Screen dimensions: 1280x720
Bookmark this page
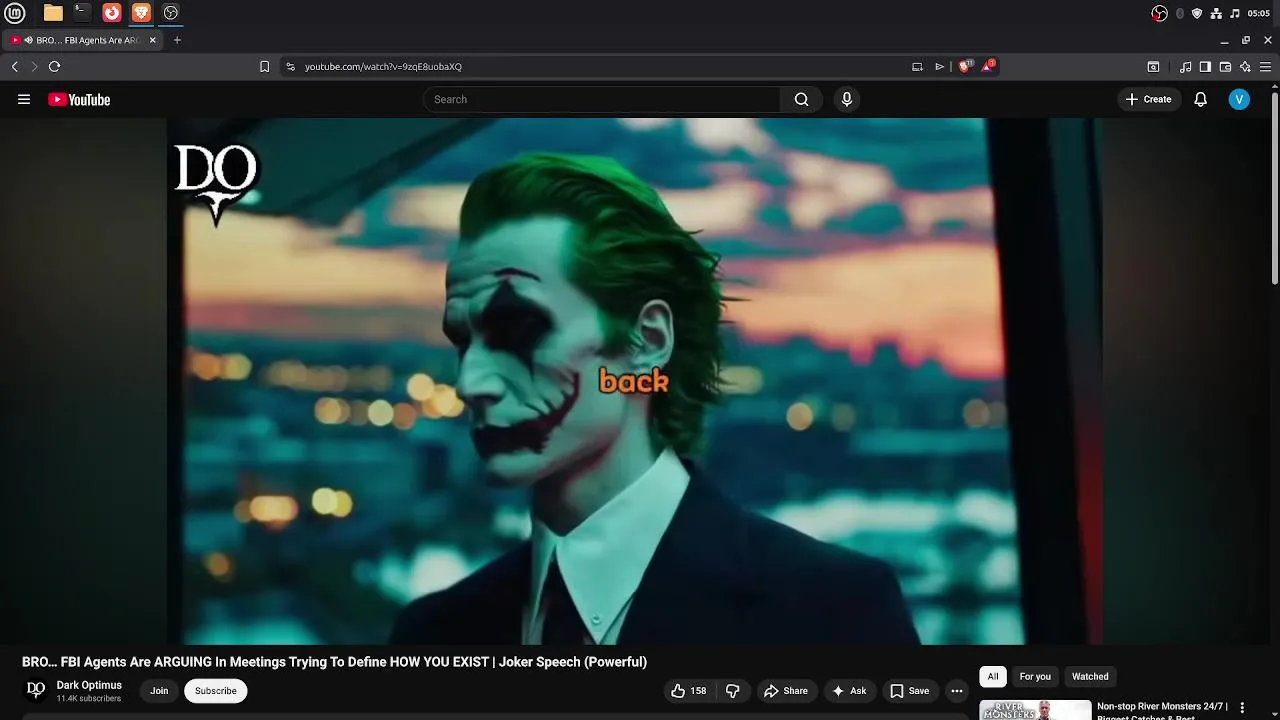point(264,66)
